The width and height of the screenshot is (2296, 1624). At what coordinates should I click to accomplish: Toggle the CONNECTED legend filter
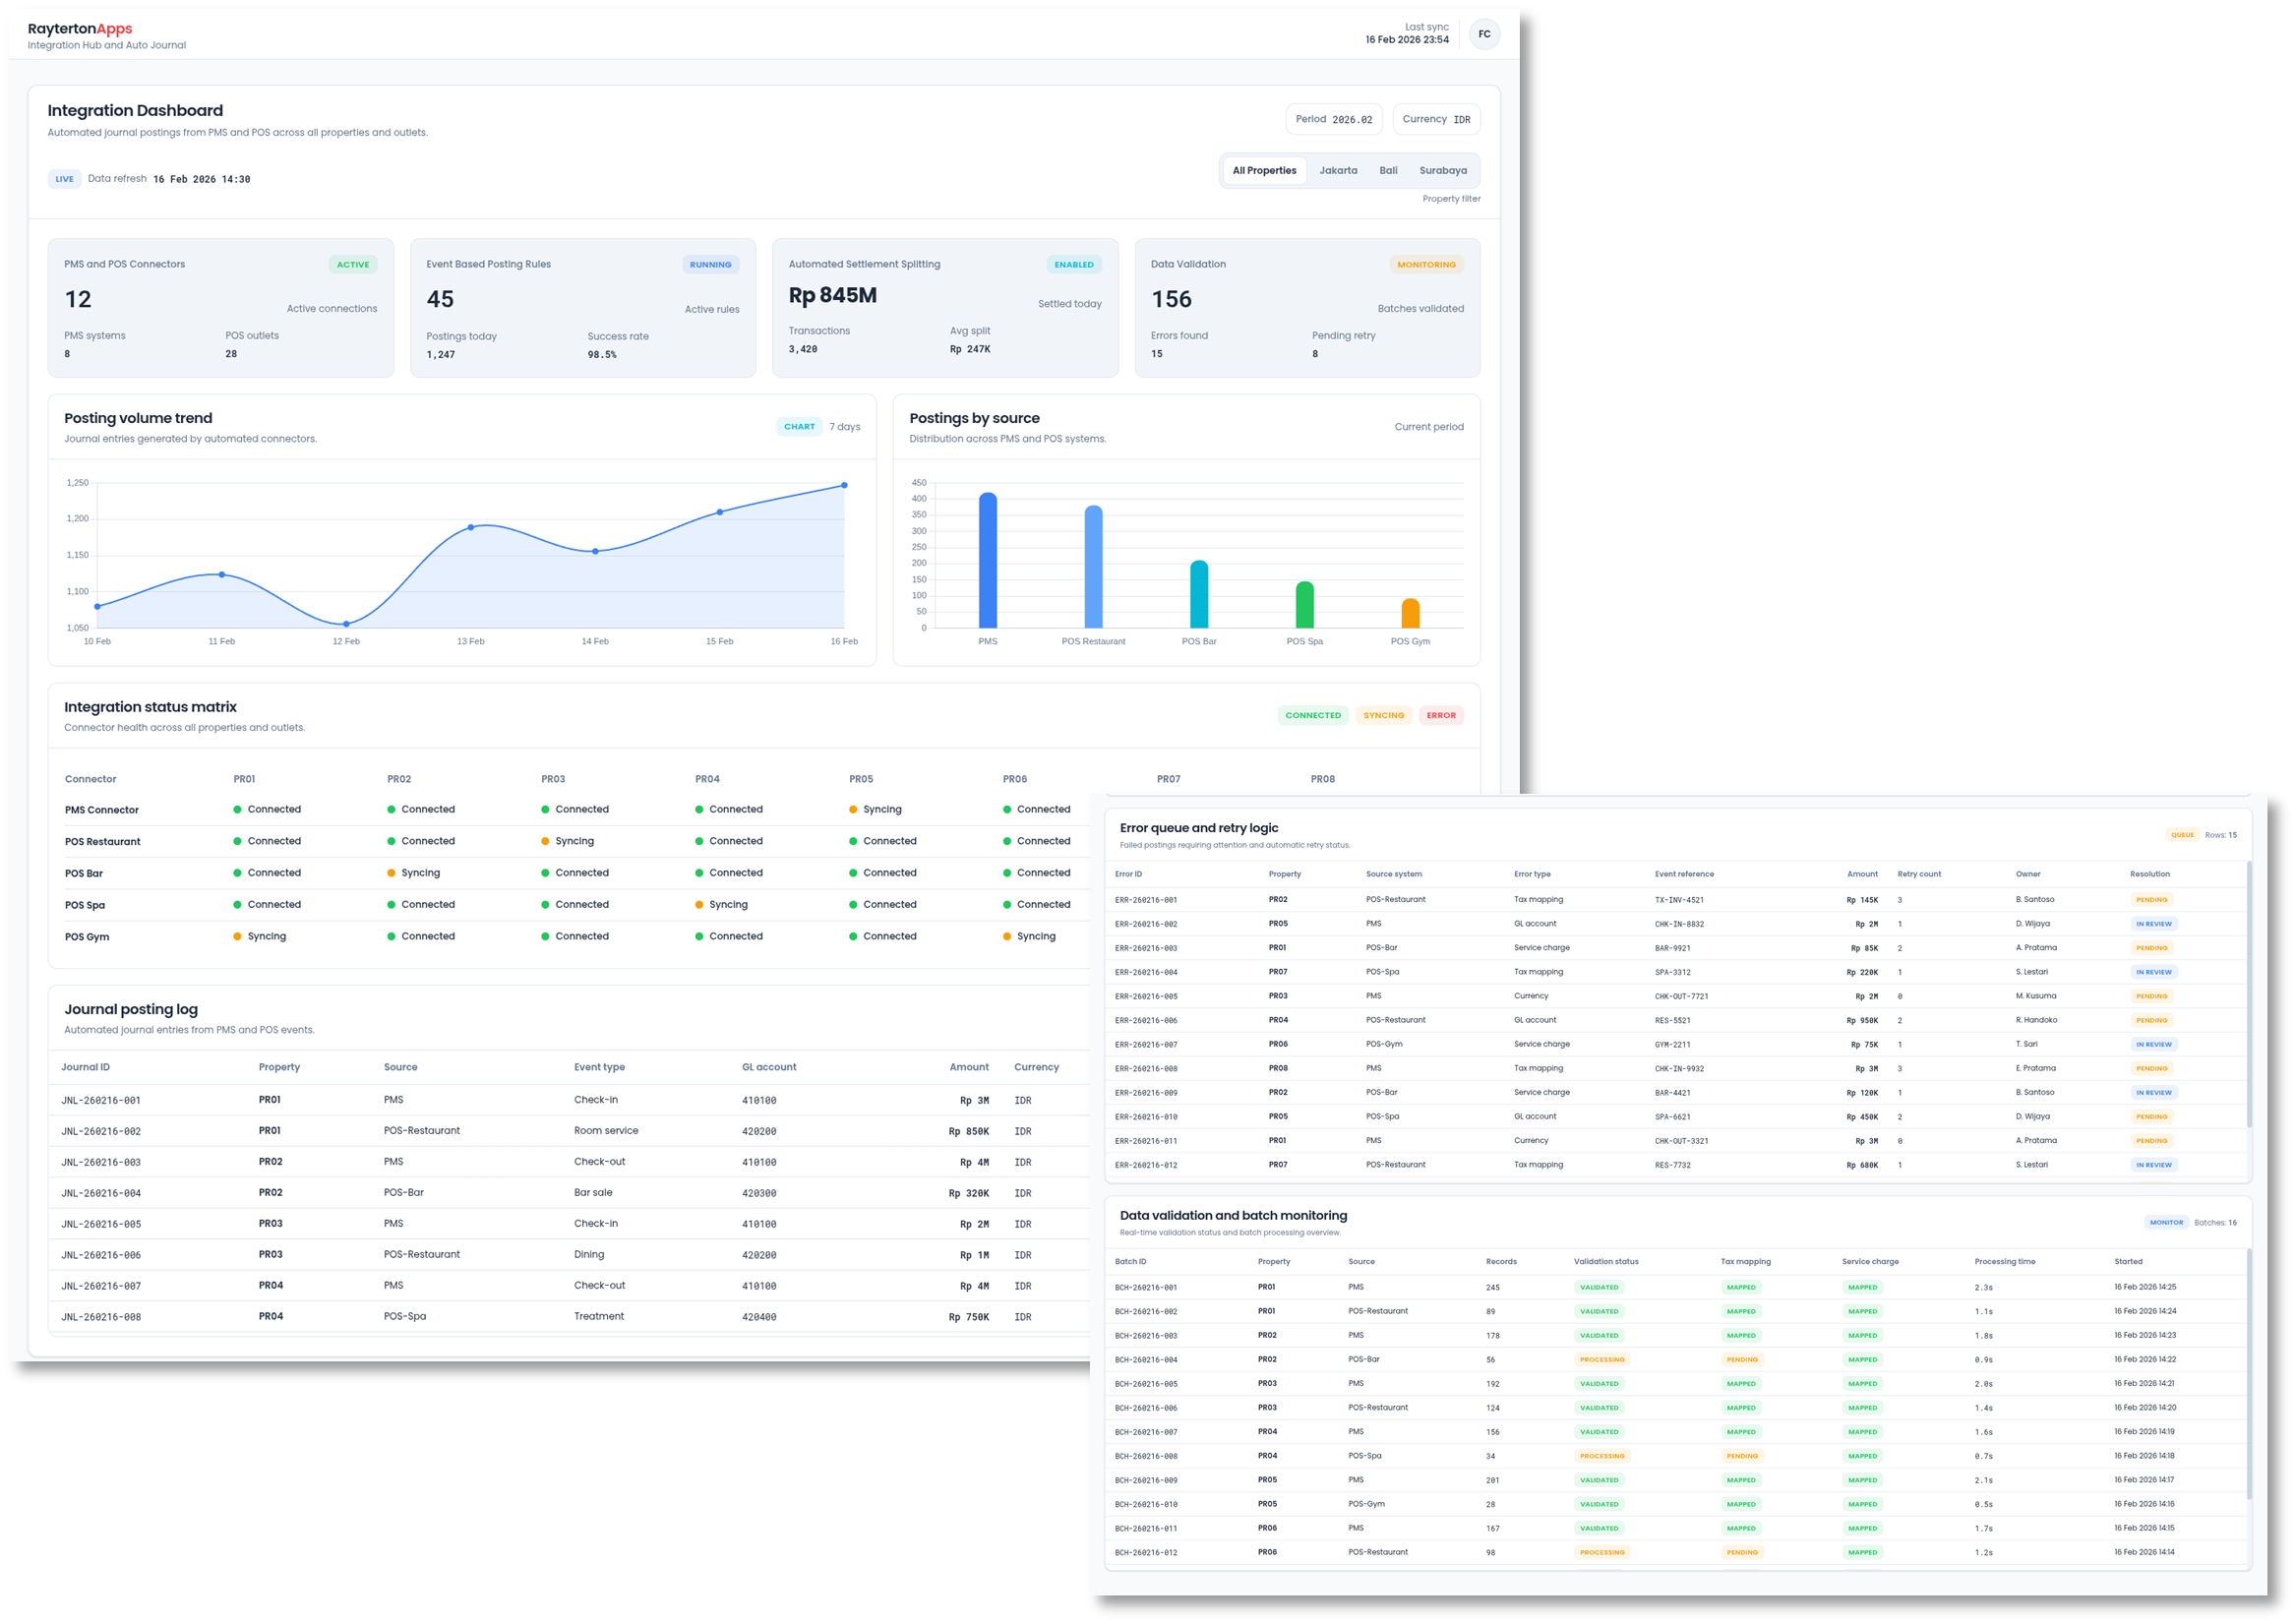coord(1312,716)
